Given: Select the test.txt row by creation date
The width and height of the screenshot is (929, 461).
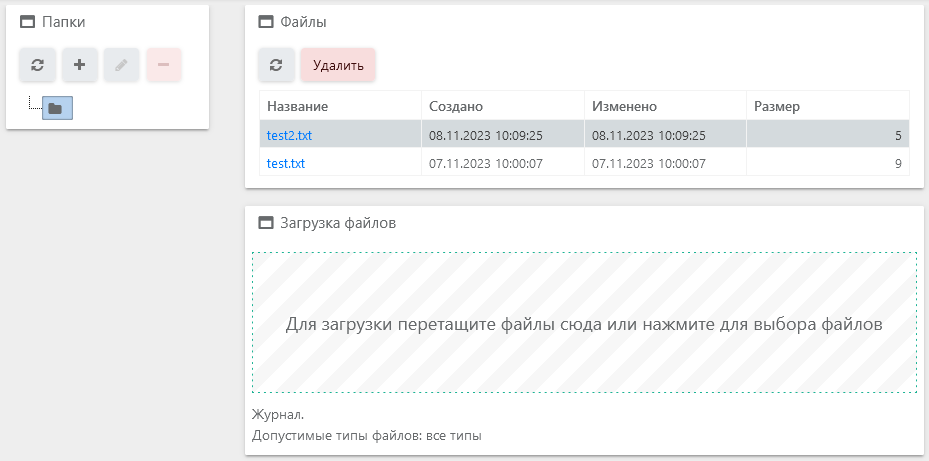Looking at the screenshot, I should [x=486, y=163].
